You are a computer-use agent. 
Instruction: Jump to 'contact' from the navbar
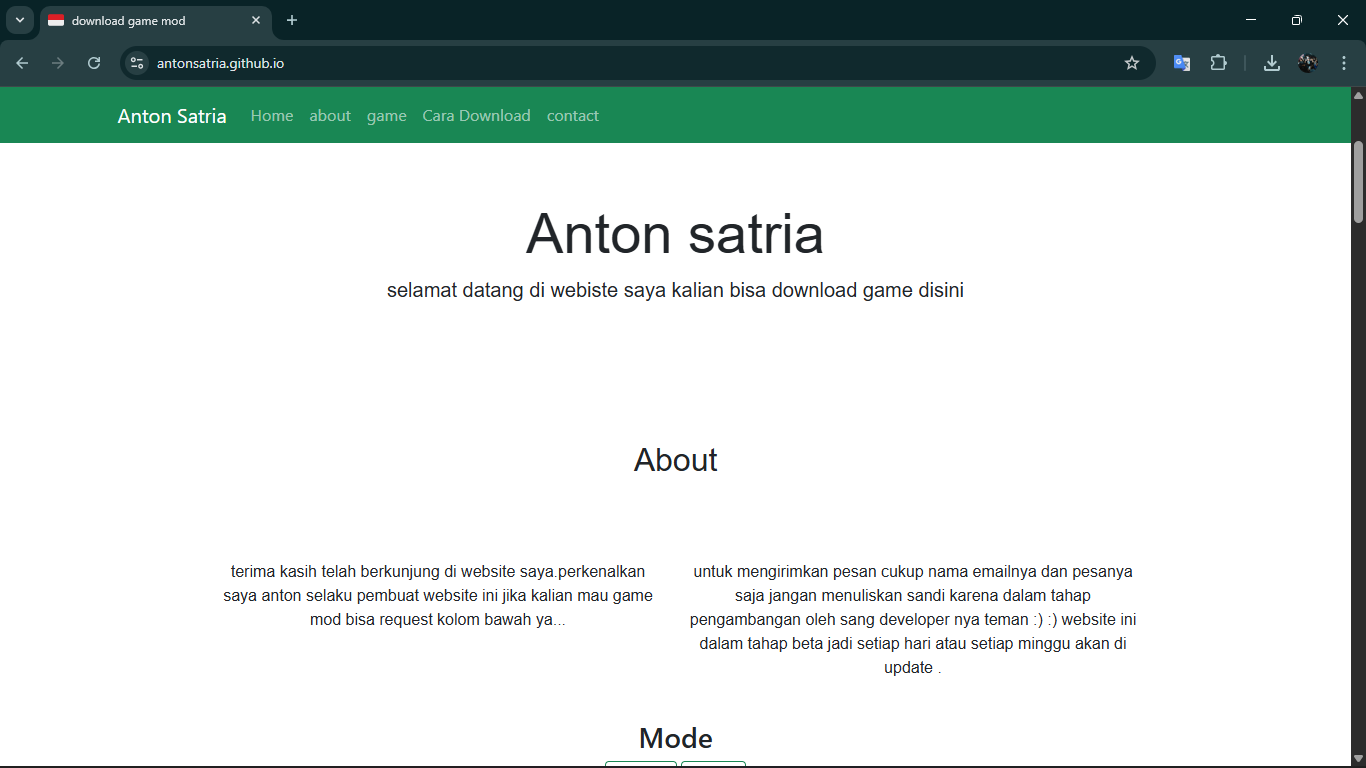pyautogui.click(x=573, y=116)
